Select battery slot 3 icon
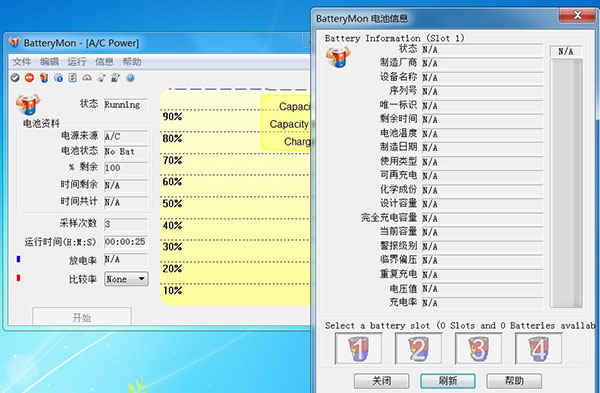This screenshot has height=393, width=600. point(478,348)
